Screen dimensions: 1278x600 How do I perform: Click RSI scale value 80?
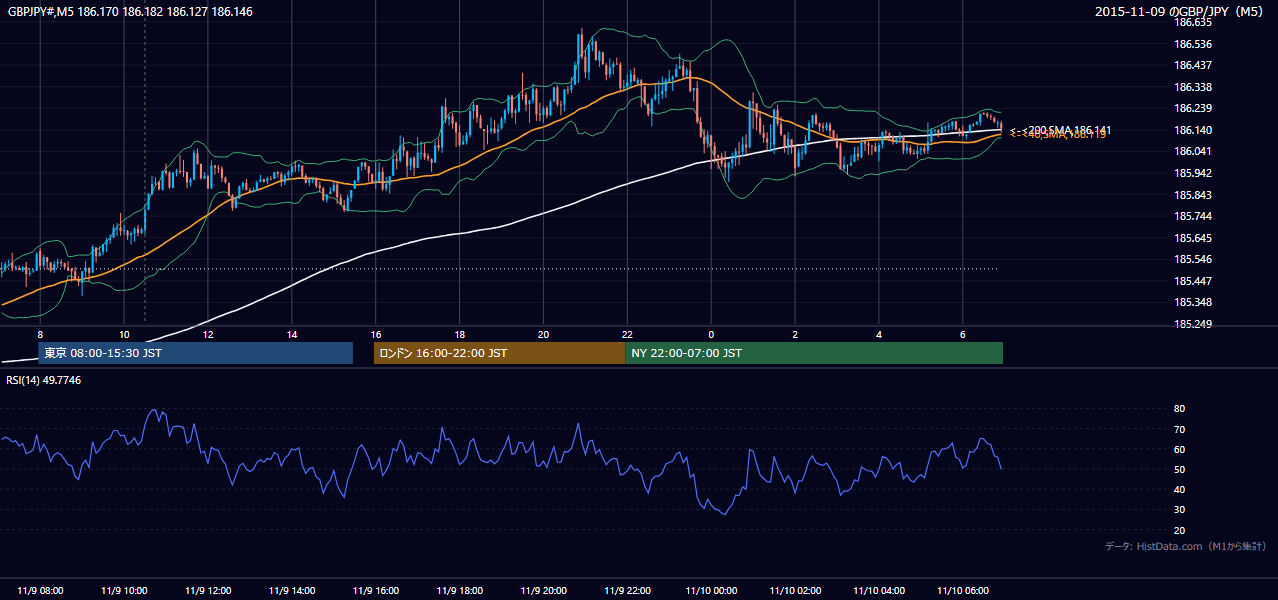pyautogui.click(x=1179, y=409)
